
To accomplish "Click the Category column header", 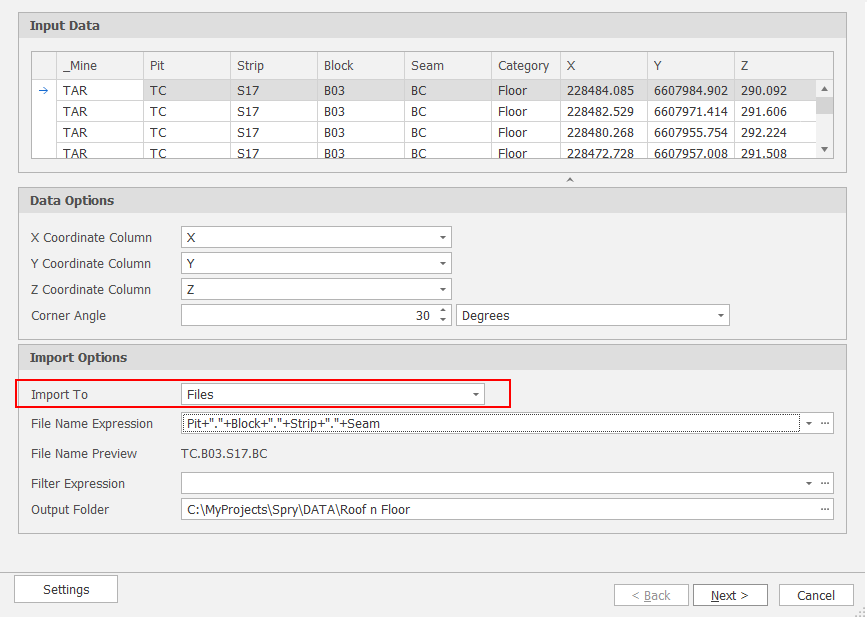I will click(x=524, y=66).
